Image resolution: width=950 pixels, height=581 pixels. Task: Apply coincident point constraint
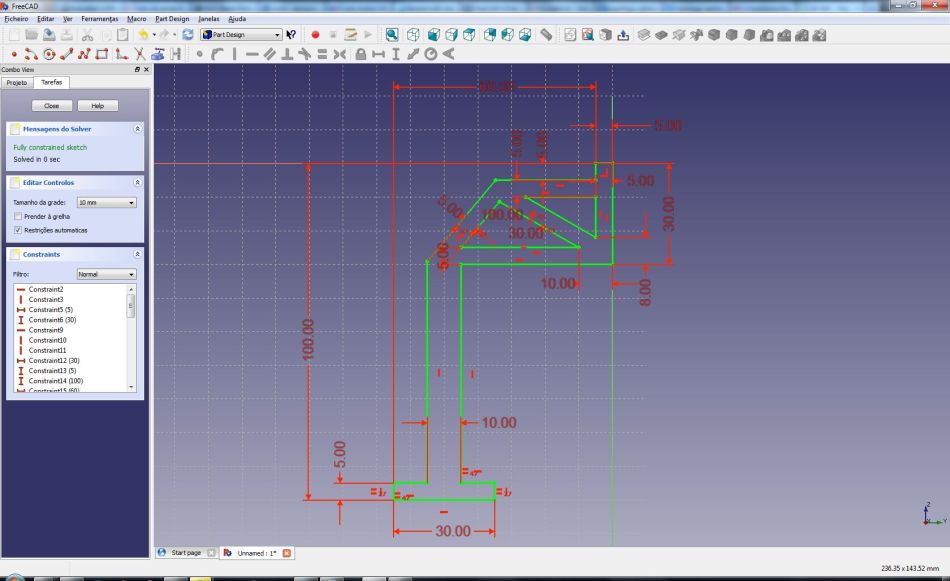(x=199, y=54)
